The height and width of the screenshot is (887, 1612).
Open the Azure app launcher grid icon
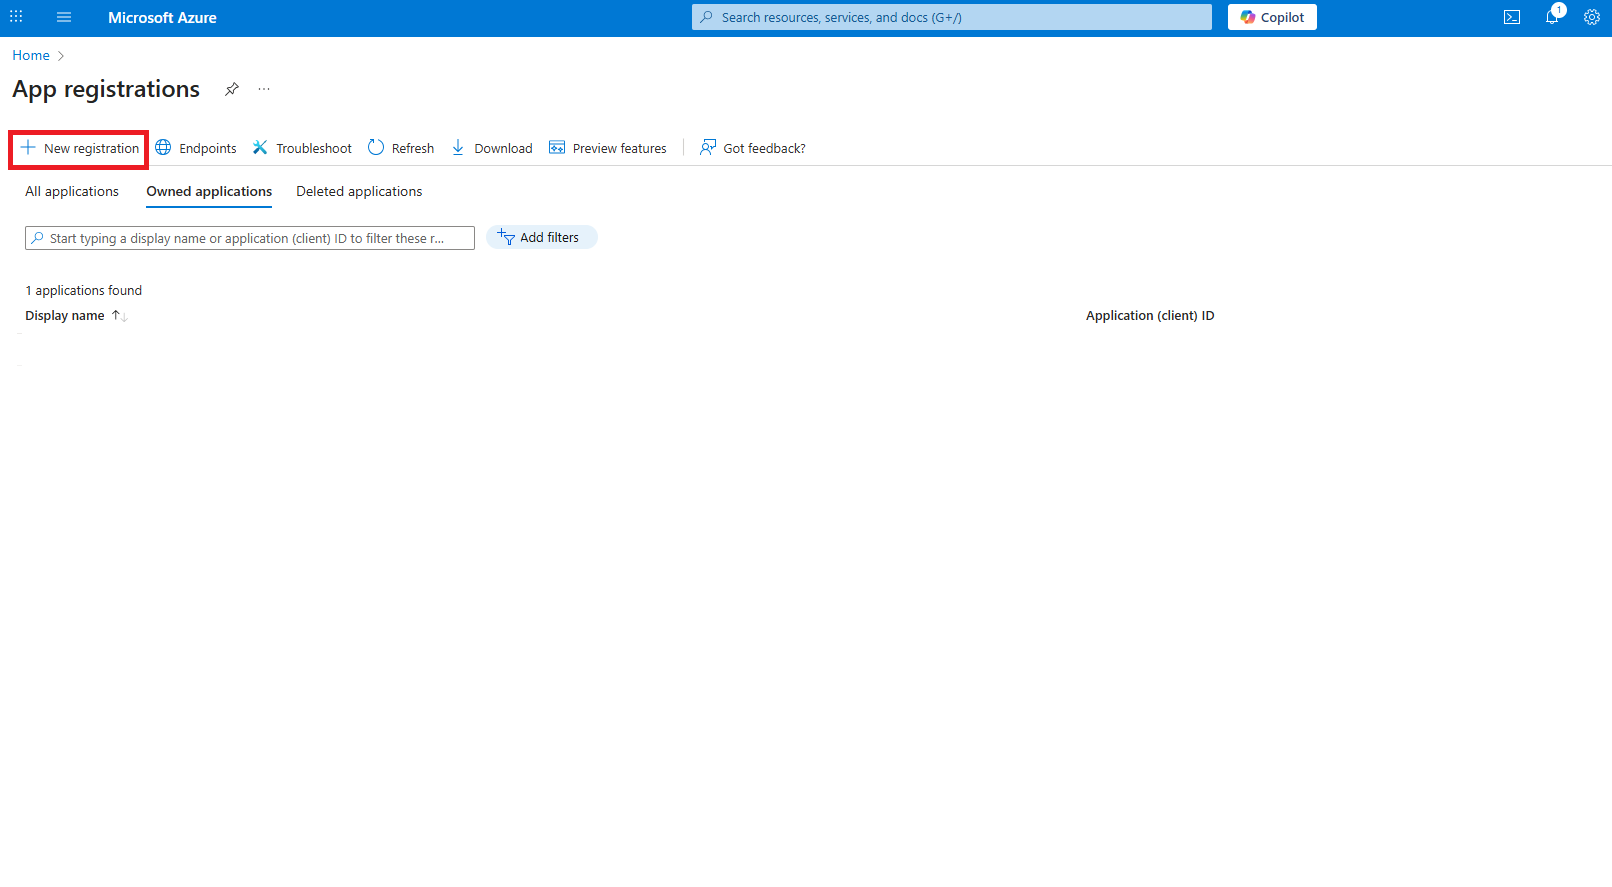(x=16, y=17)
